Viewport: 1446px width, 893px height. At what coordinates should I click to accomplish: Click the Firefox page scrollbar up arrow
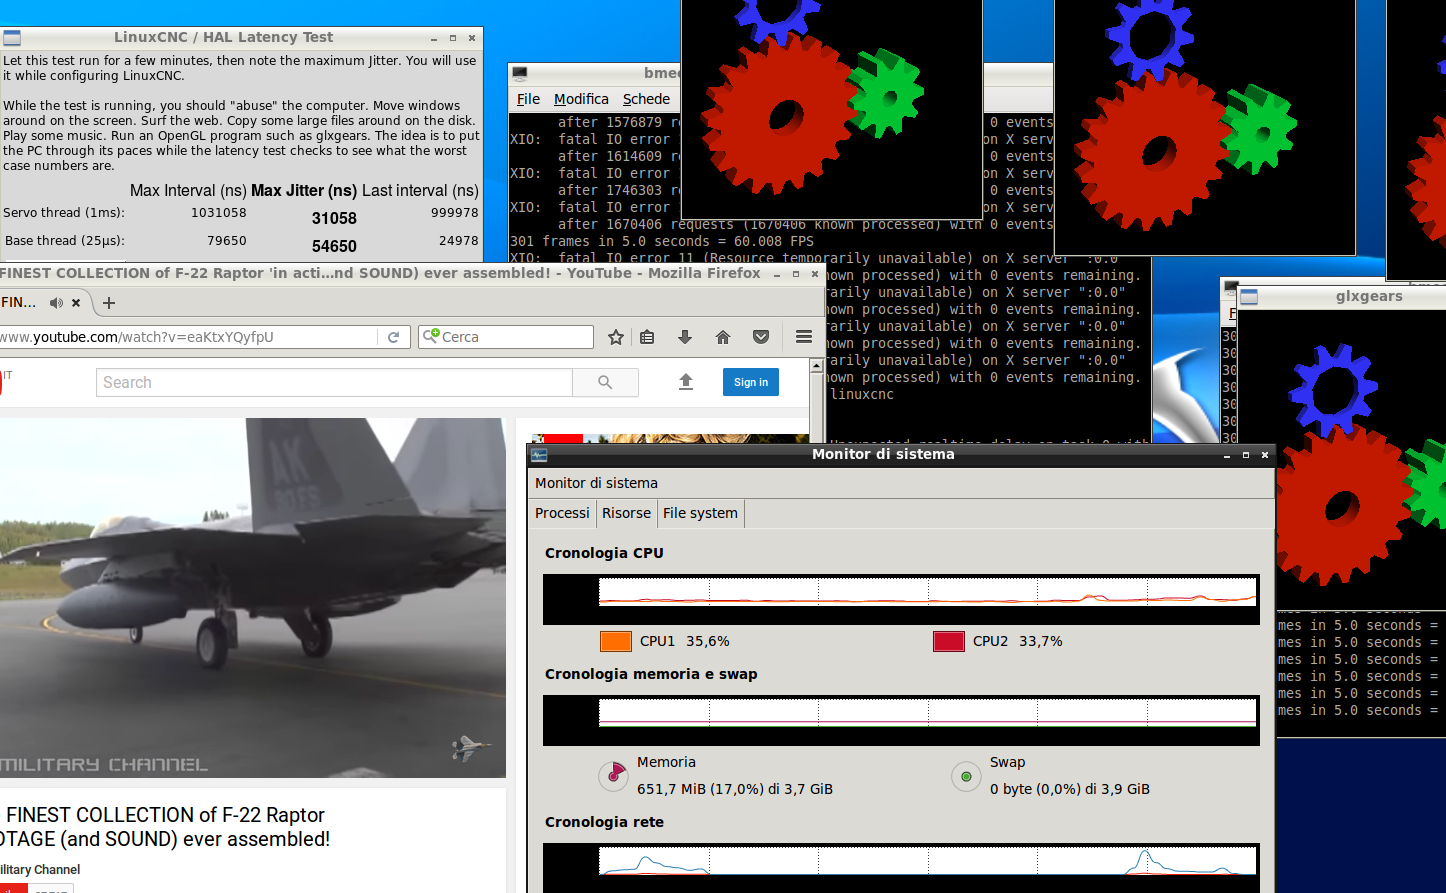816,366
